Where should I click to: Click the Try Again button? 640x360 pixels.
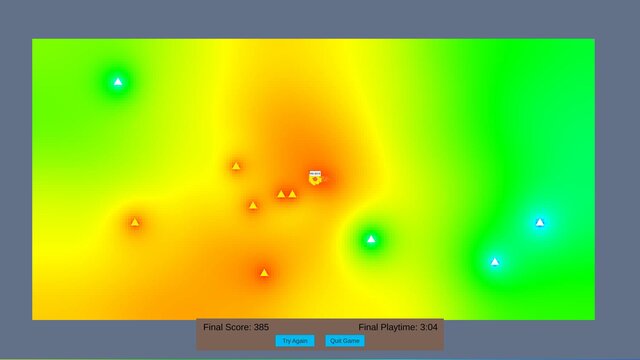coord(295,341)
